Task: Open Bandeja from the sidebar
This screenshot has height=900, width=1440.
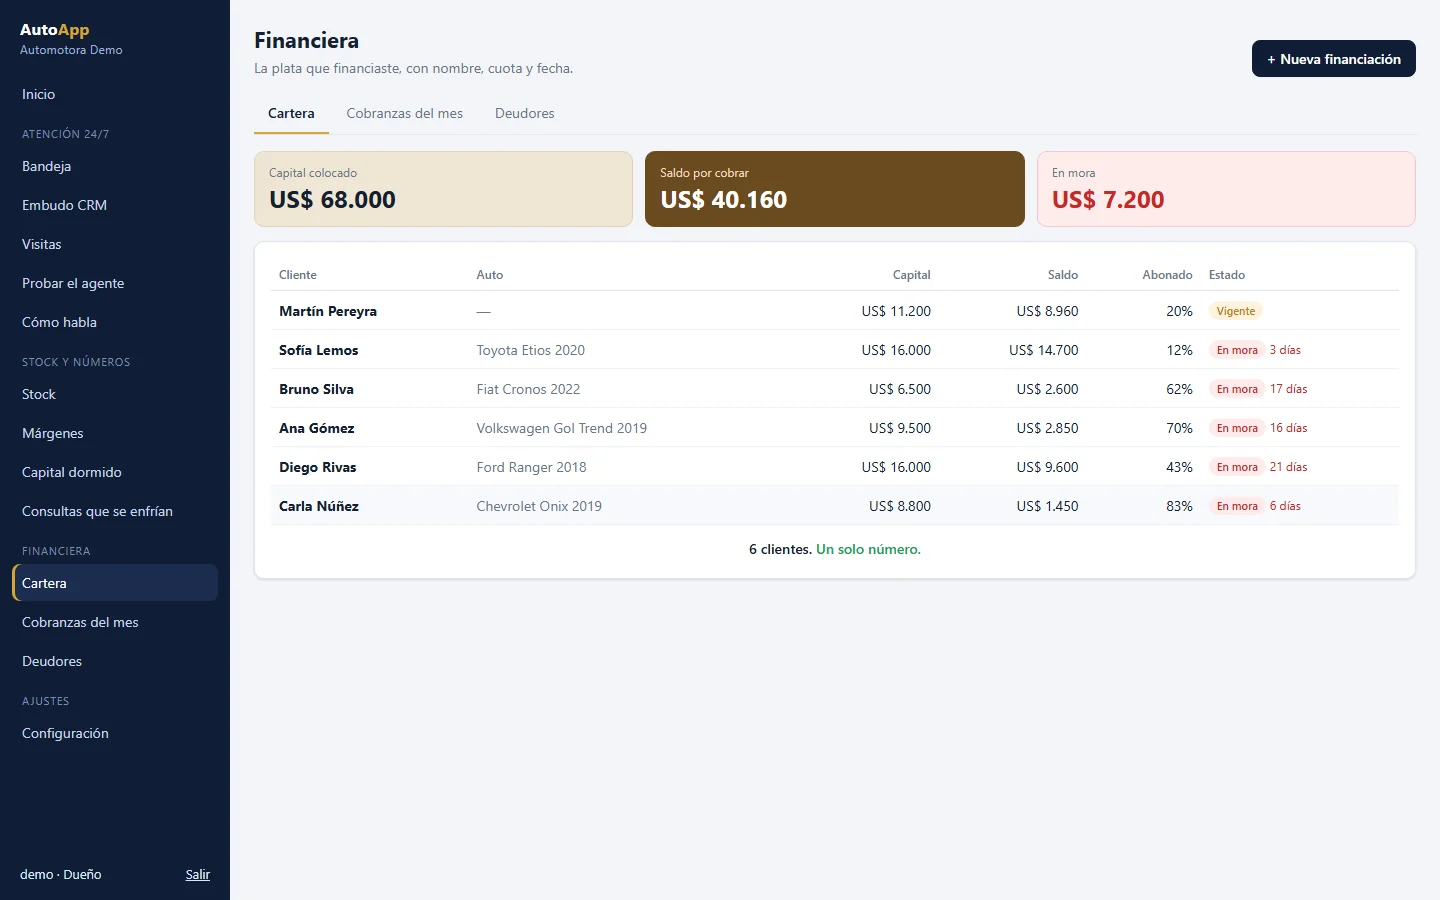Action: pyautogui.click(x=115, y=166)
